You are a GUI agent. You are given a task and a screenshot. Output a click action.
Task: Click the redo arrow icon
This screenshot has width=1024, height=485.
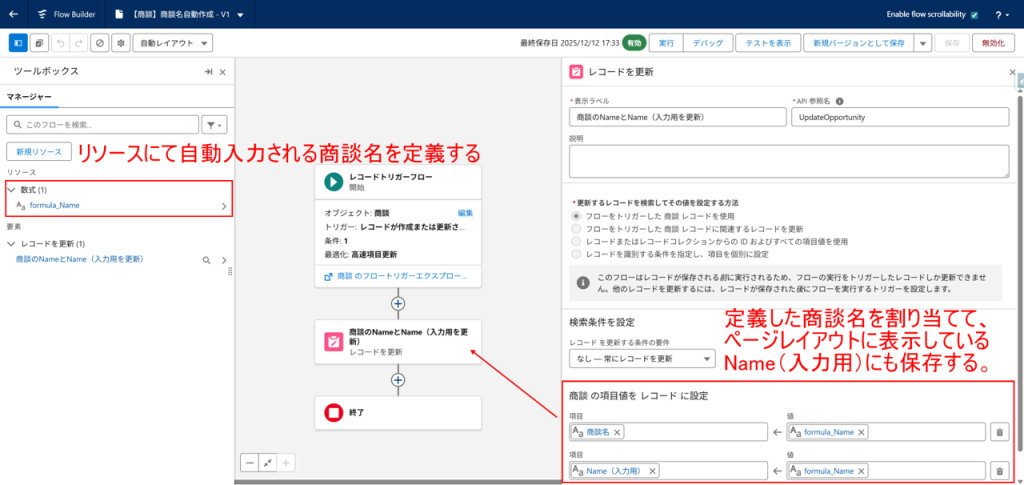point(78,43)
